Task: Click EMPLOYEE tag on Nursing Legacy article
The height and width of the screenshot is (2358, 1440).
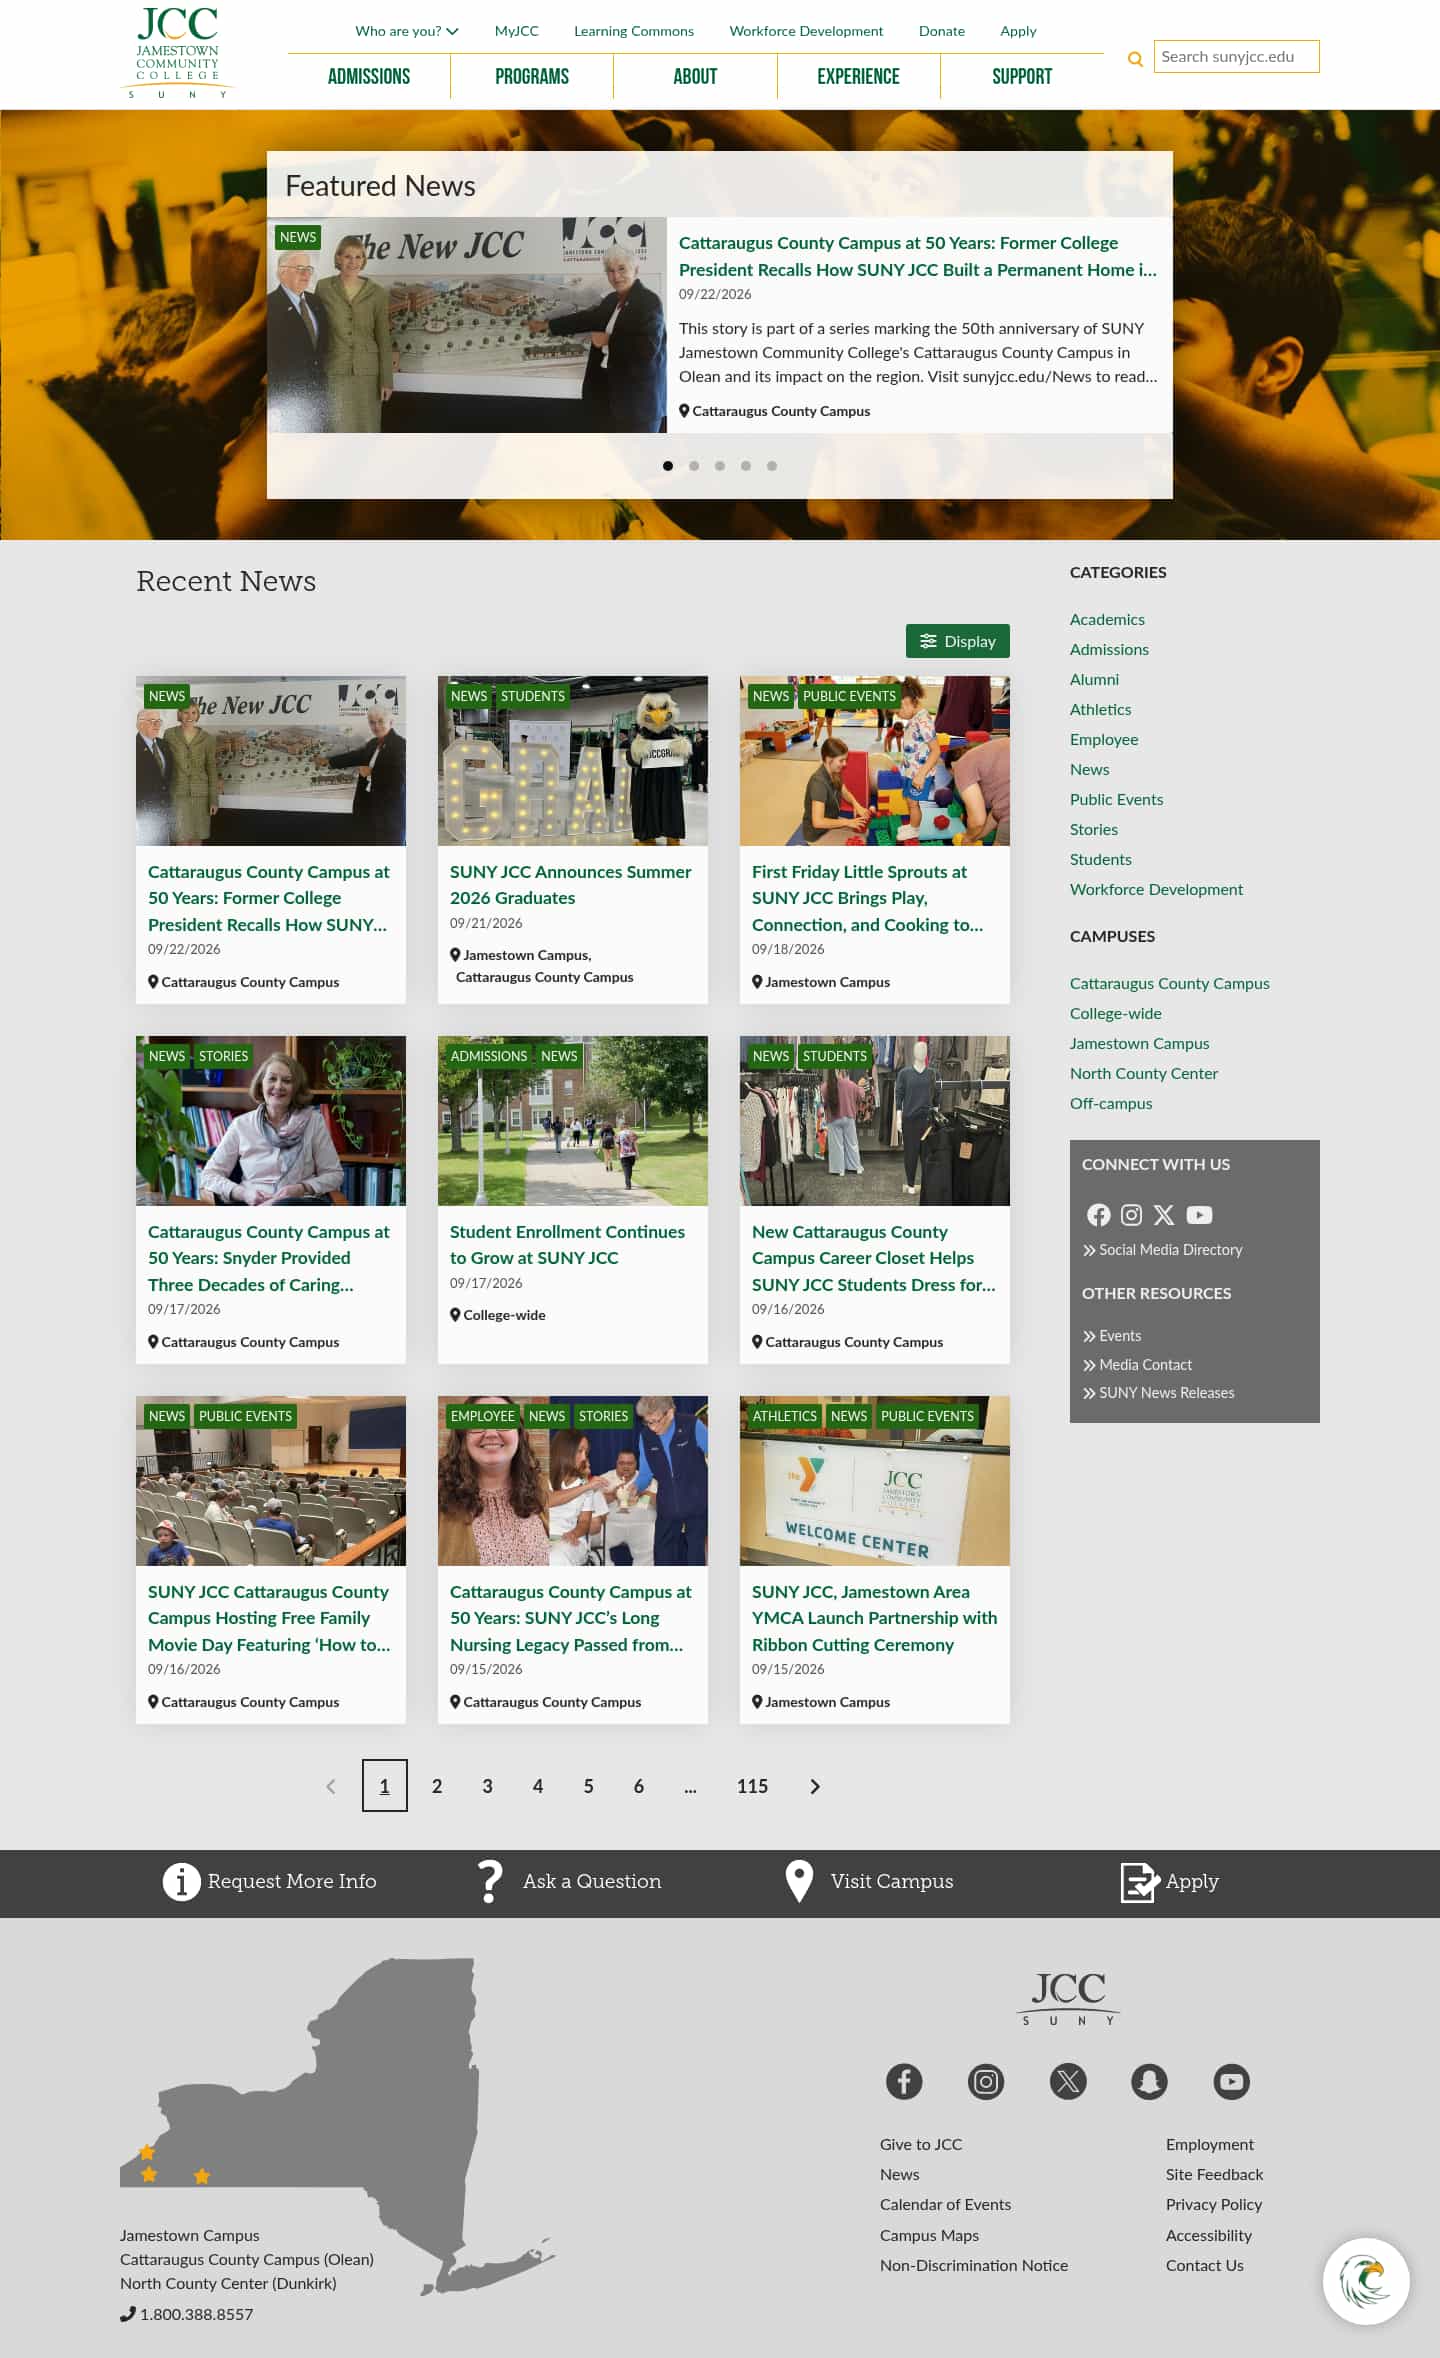Action: pyautogui.click(x=483, y=1416)
